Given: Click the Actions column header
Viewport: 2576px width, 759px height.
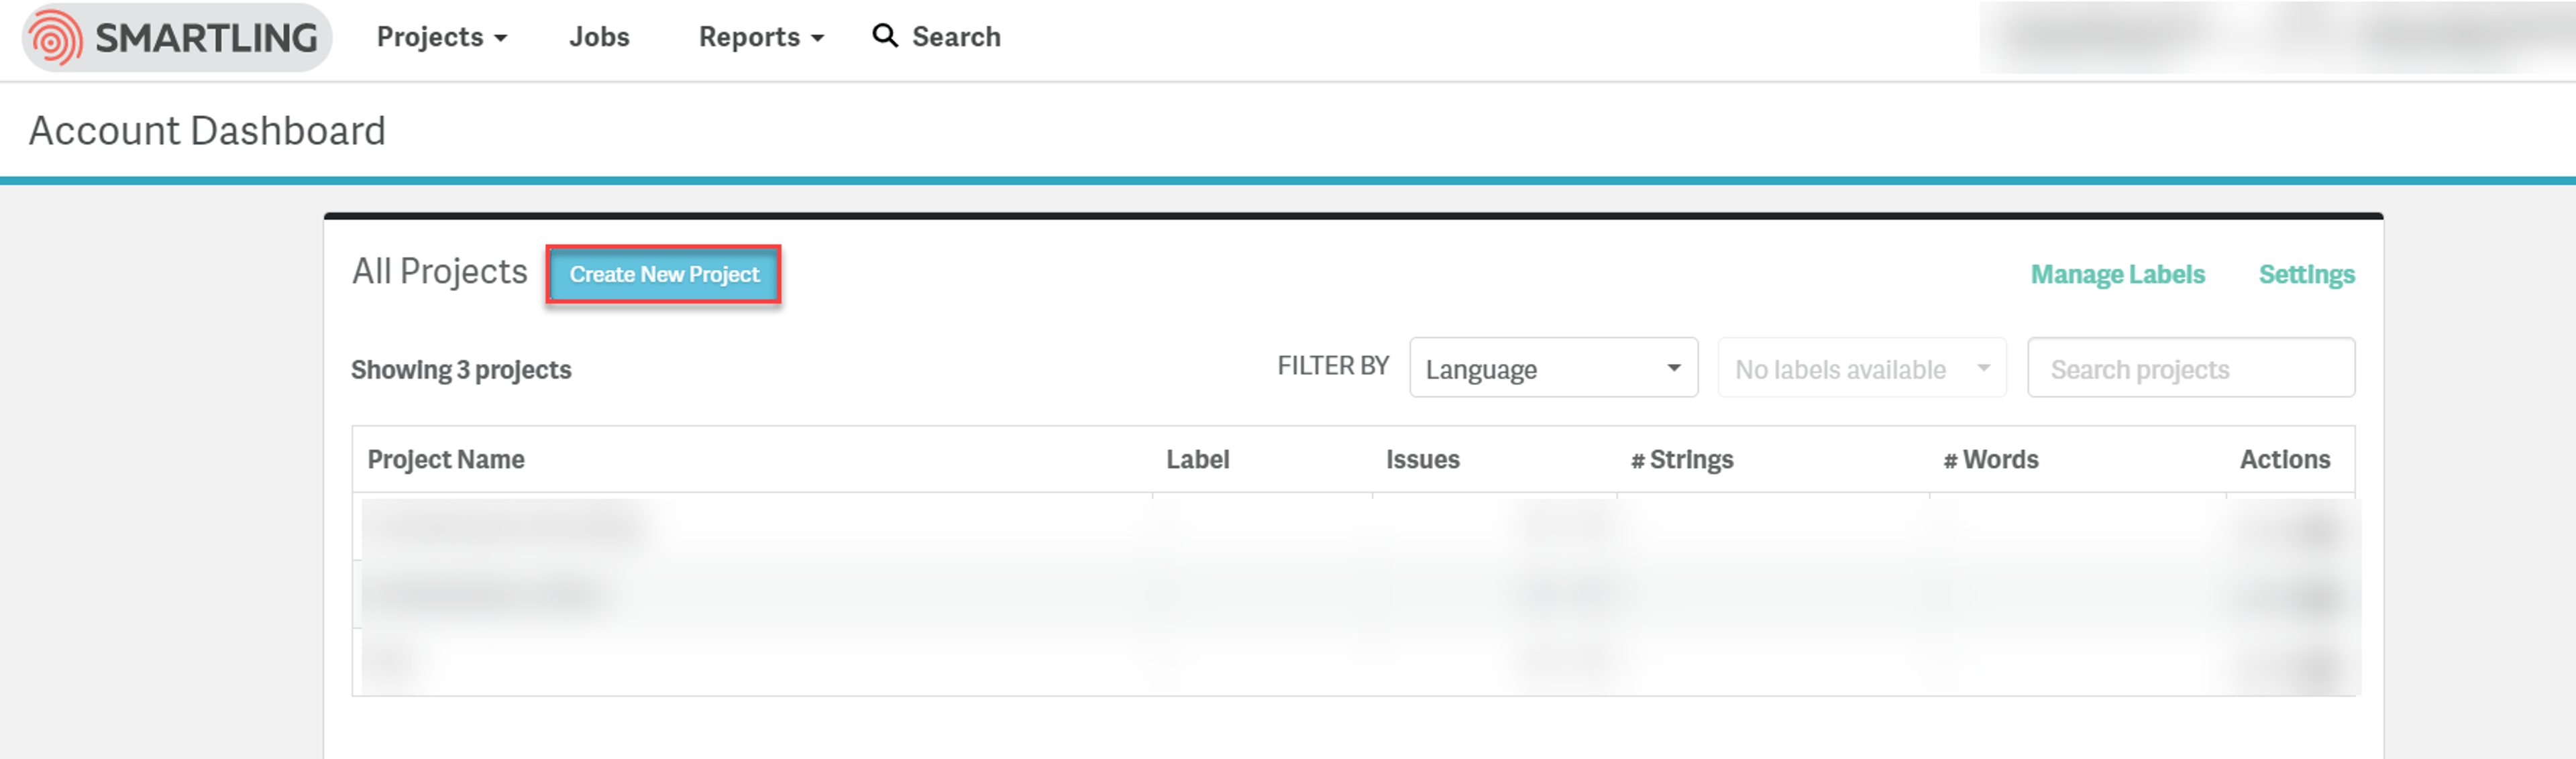Looking at the screenshot, I should (x=2284, y=459).
